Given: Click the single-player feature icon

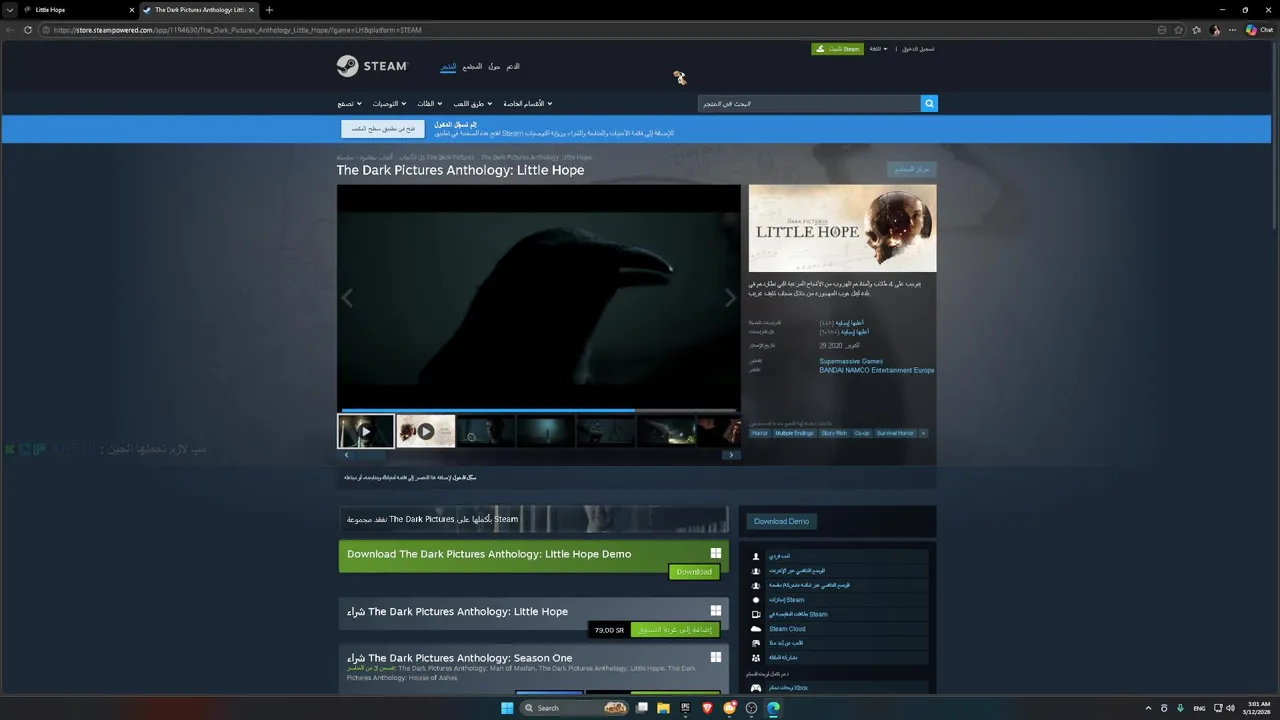Looking at the screenshot, I should click(x=756, y=556).
